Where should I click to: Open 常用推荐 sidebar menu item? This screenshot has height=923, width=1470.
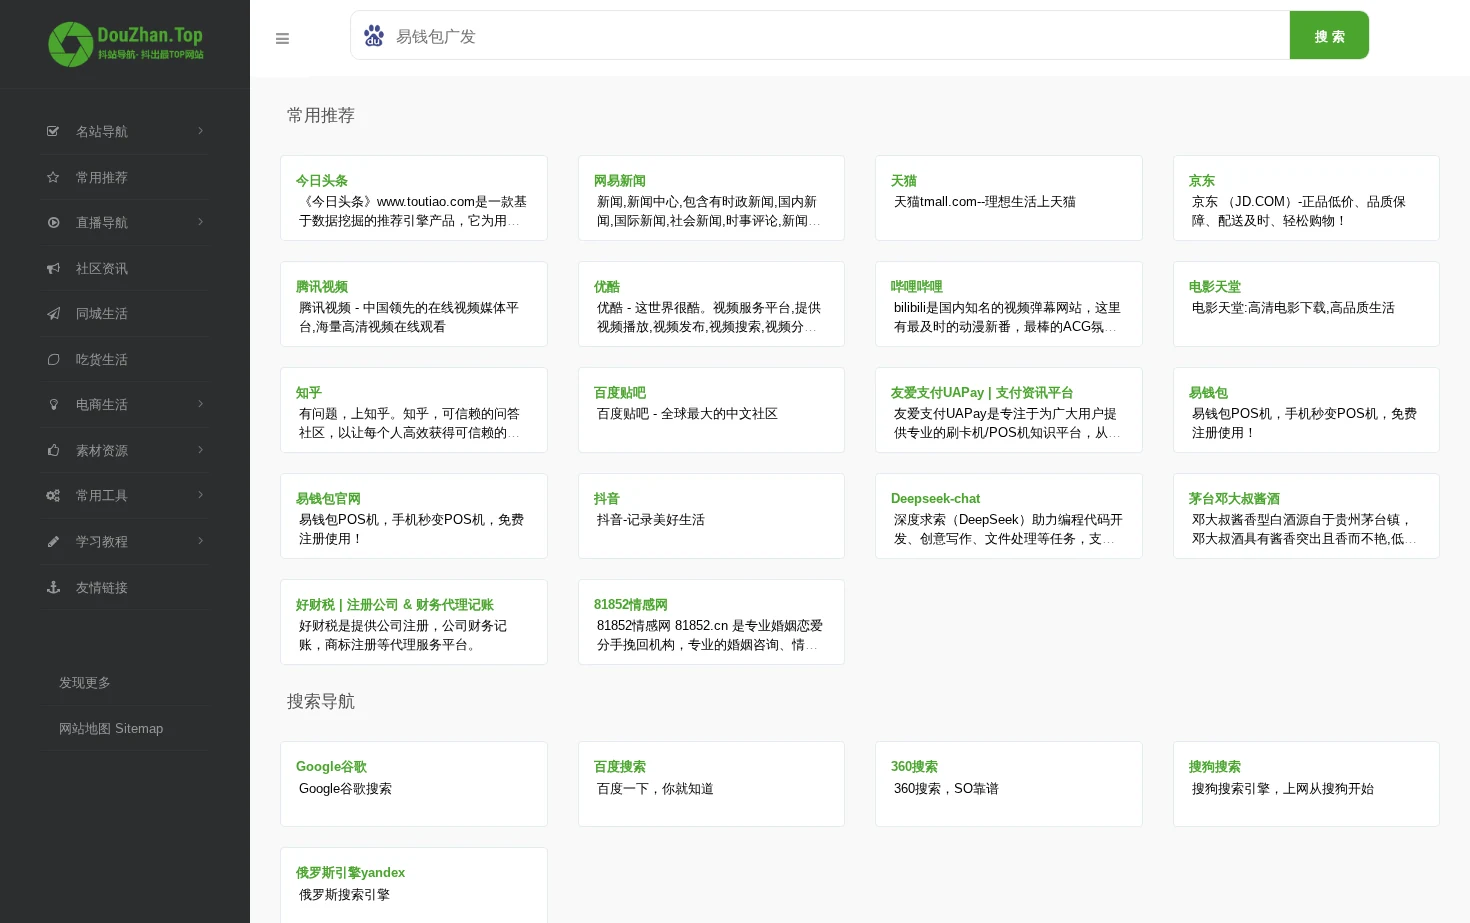pyautogui.click(x=125, y=177)
